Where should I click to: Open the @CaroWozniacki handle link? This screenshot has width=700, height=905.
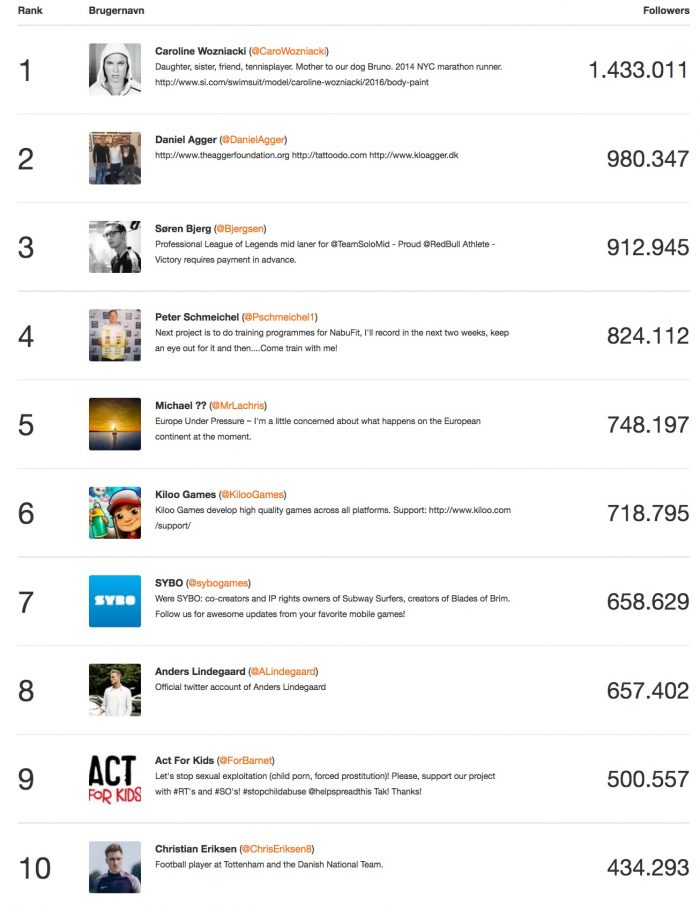[289, 51]
